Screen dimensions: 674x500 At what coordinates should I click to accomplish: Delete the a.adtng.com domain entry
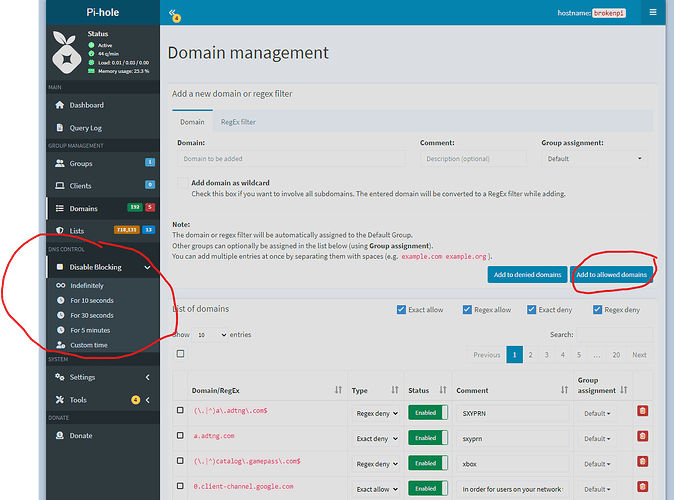coord(642,437)
